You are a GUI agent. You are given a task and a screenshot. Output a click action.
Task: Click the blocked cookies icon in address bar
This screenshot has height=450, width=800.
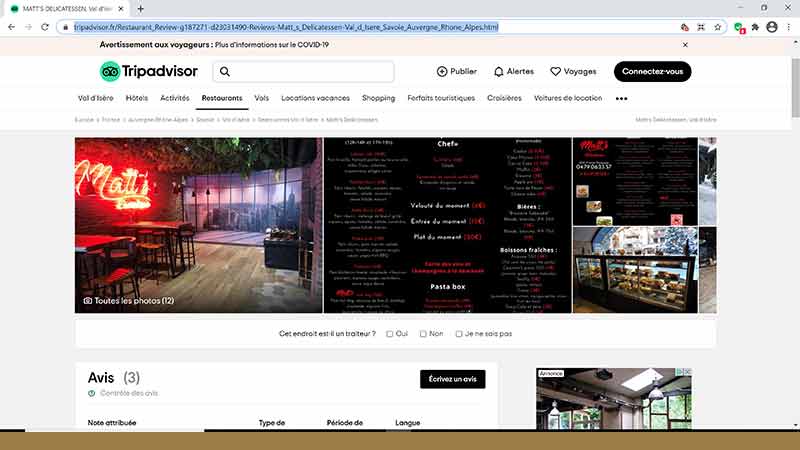coord(685,27)
